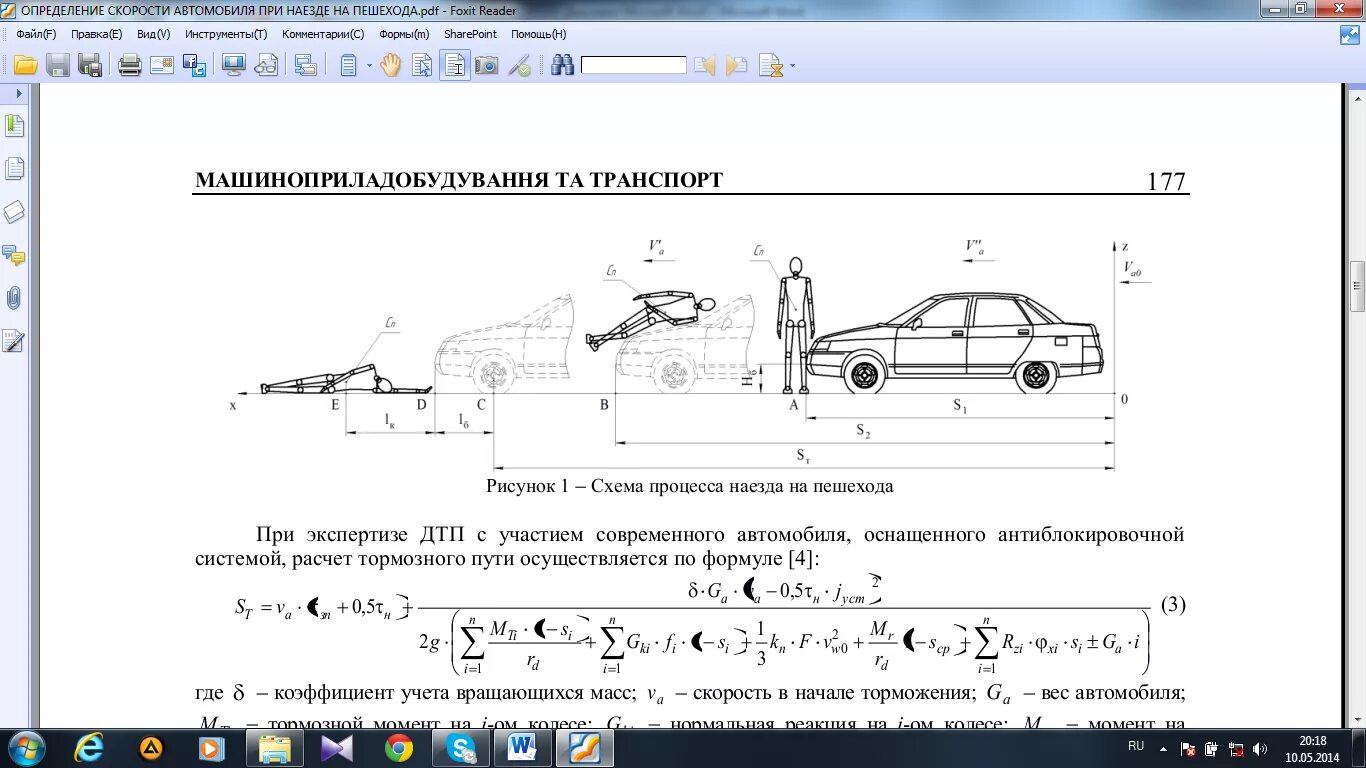The width and height of the screenshot is (1366, 768).
Task: Click the vertical scrollbar thumb
Action: [x=1358, y=287]
